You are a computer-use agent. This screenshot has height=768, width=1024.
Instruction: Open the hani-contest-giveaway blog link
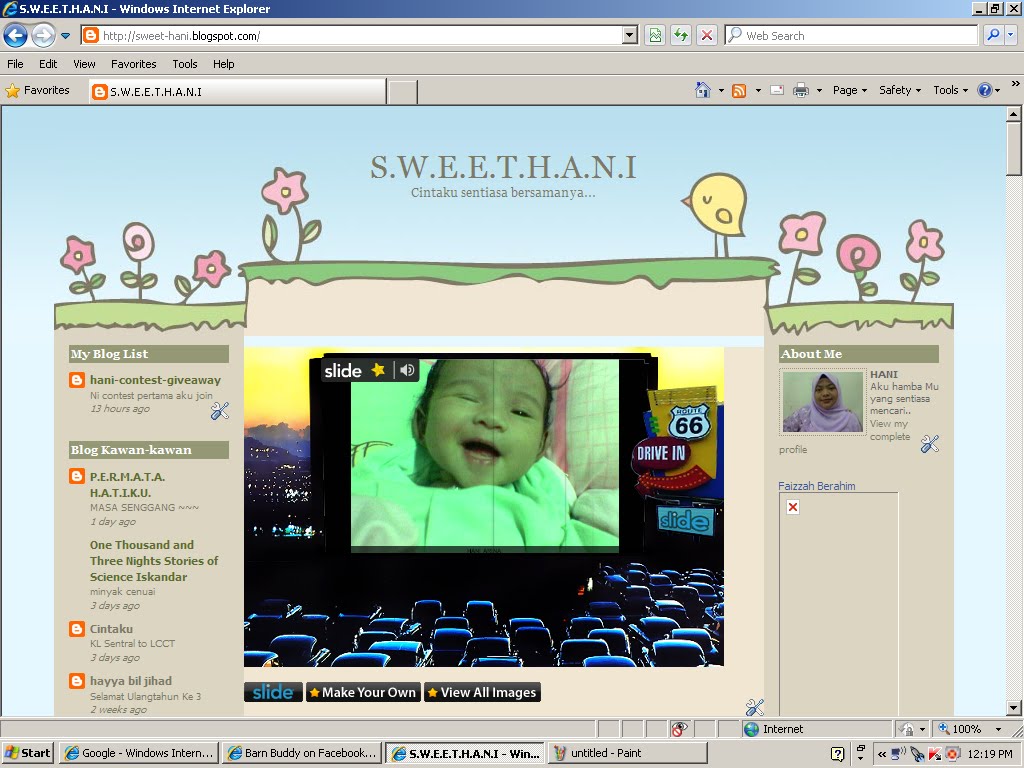point(155,379)
